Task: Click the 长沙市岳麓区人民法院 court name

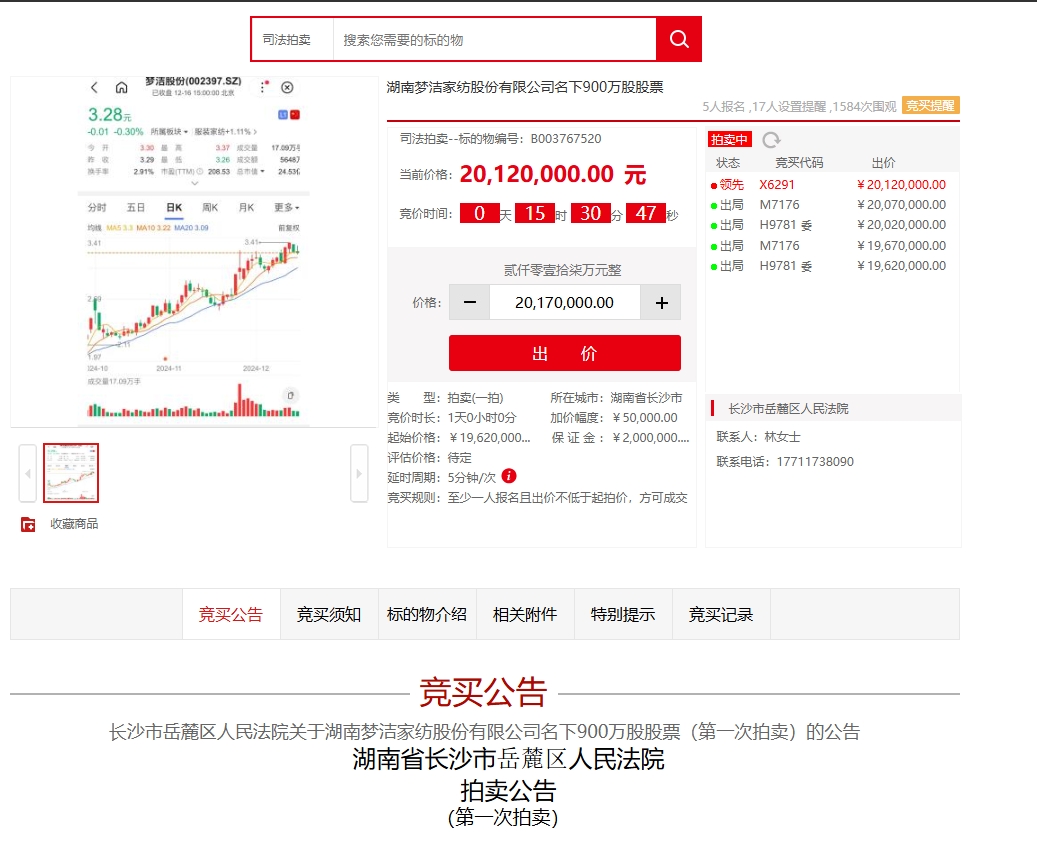Action: [788, 409]
